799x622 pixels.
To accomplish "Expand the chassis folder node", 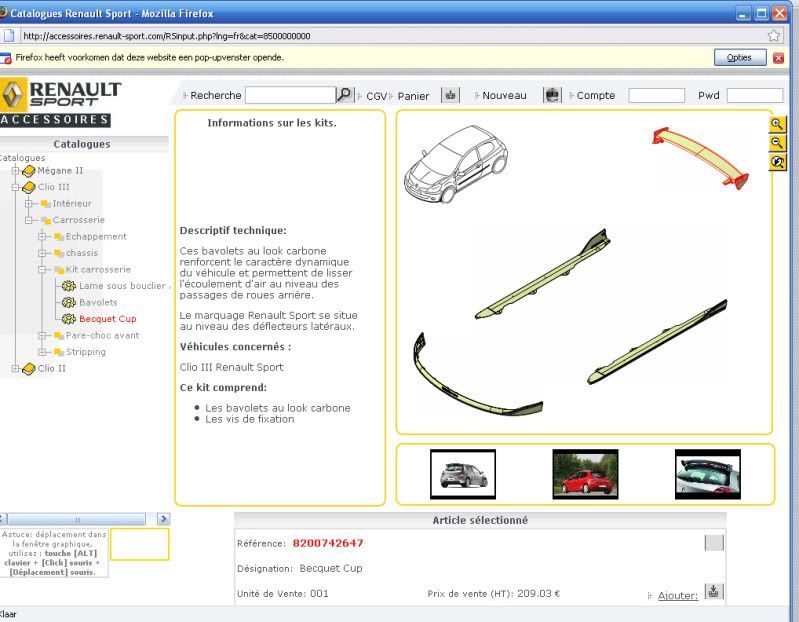I will pyautogui.click(x=42, y=253).
